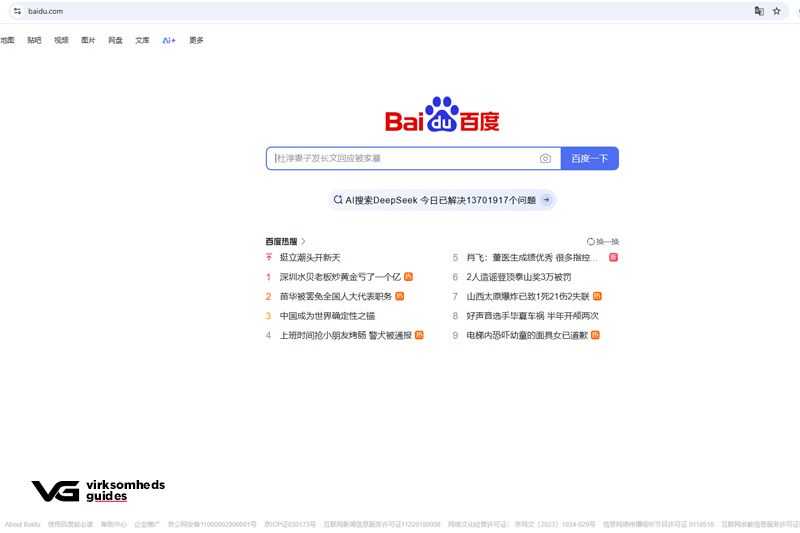Open the 地图 navigation link
This screenshot has height=533, width=800.
[7, 40]
